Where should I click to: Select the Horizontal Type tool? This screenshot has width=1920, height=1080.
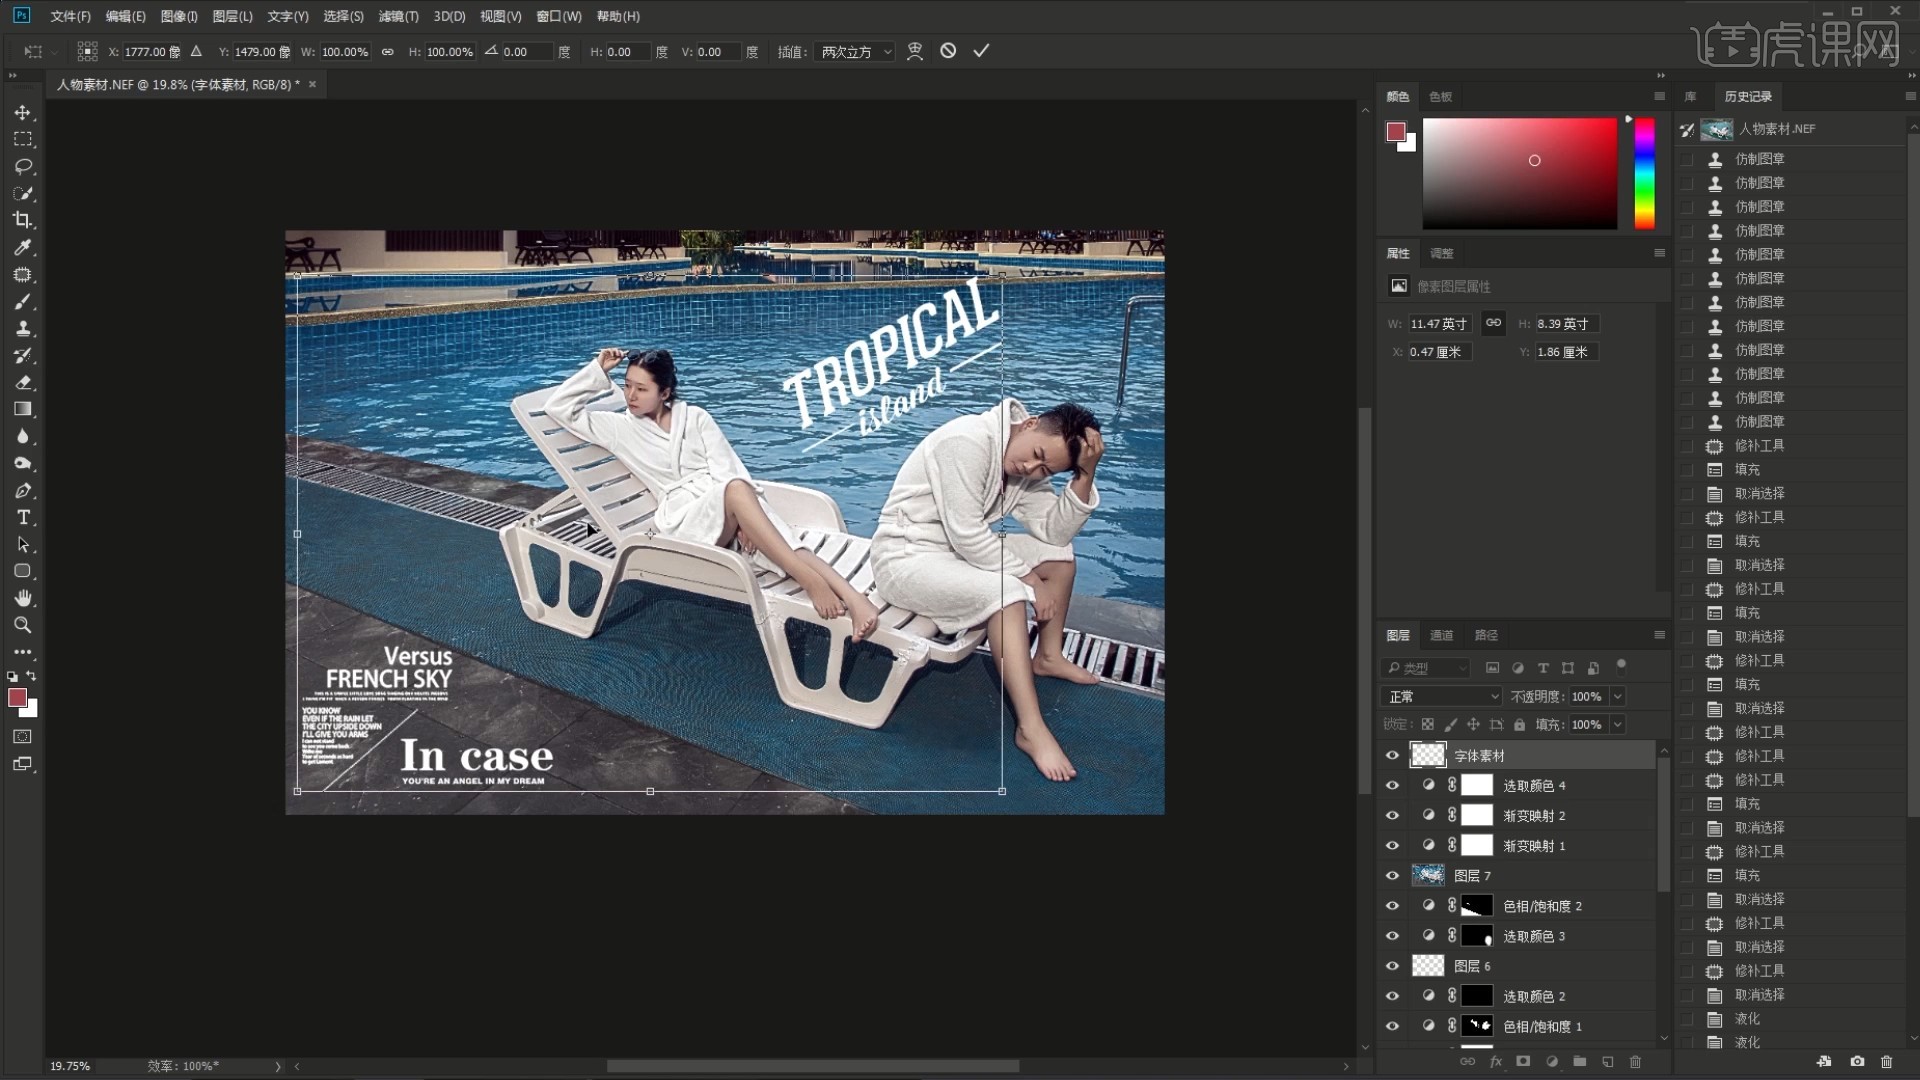[23, 518]
